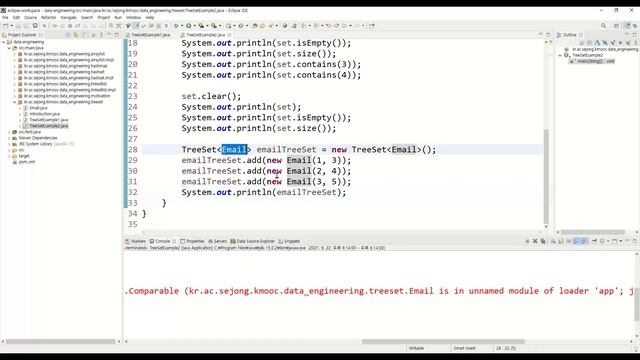Switch to TreeSetExample1.java editor tab

tap(150, 35)
